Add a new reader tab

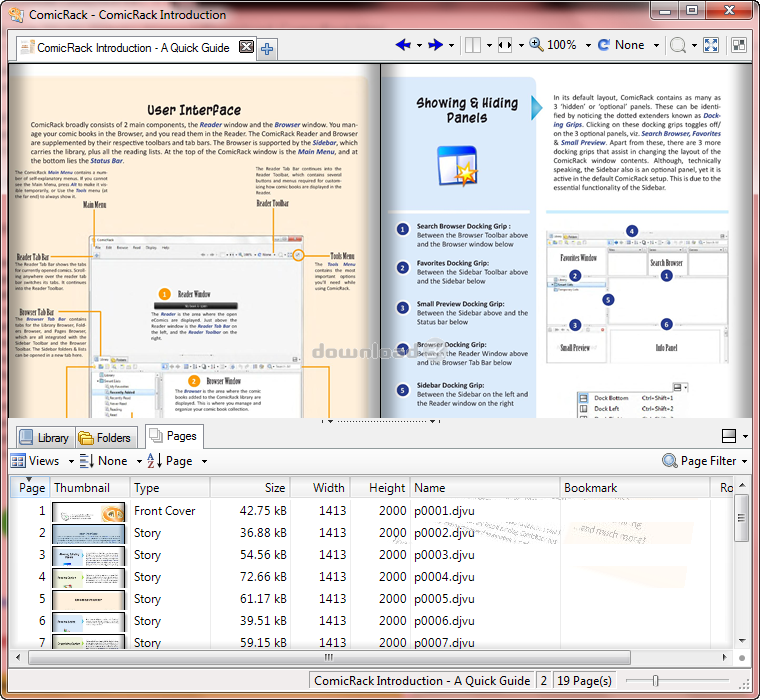[267, 49]
